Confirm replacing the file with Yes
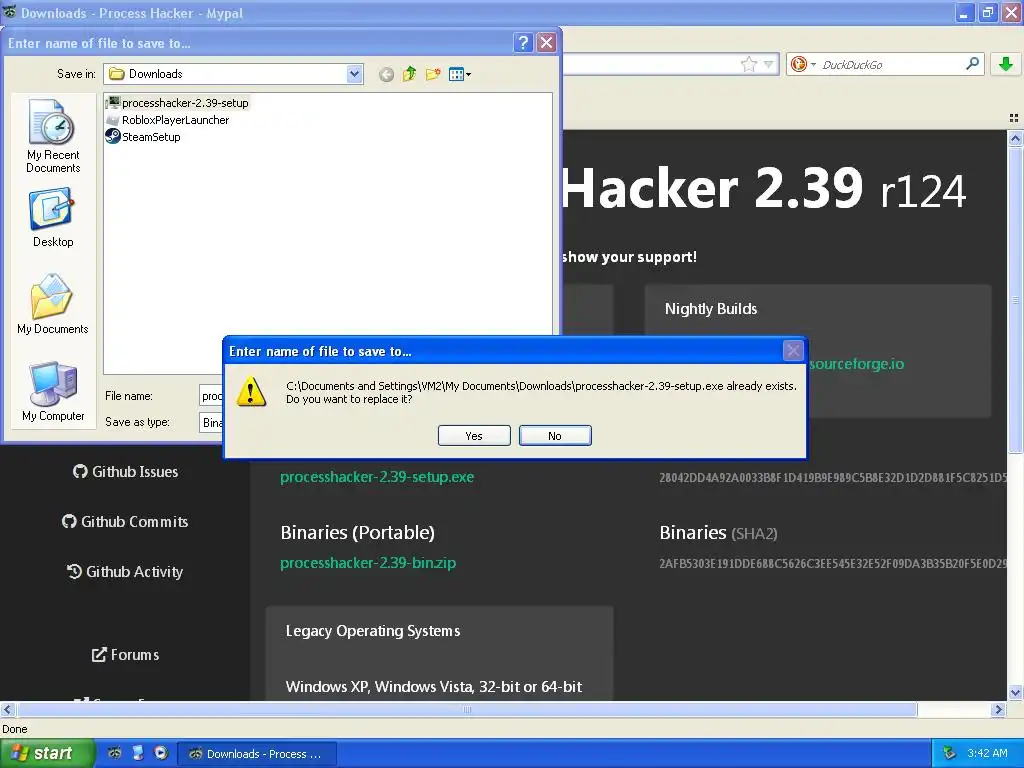 474,436
